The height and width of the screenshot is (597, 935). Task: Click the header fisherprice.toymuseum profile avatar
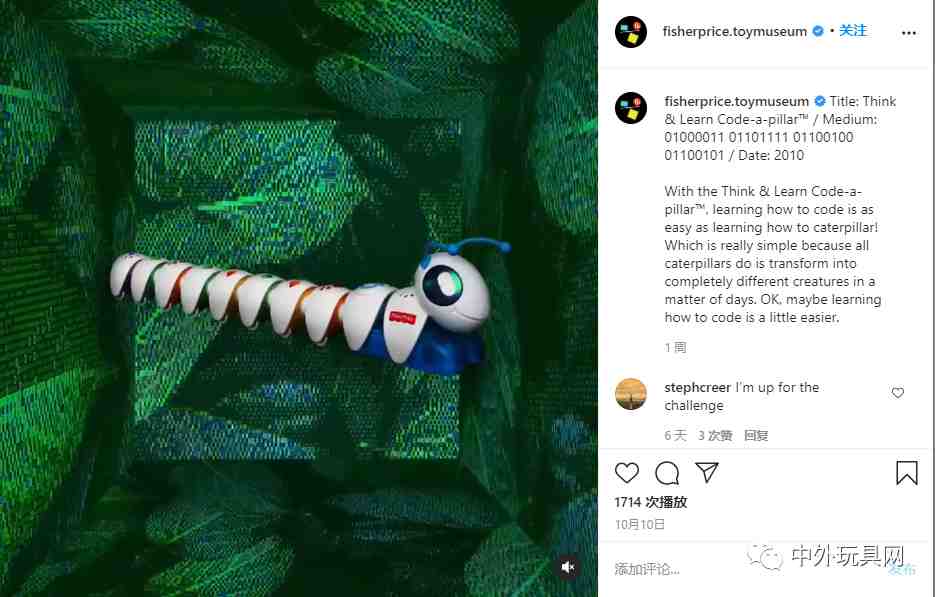pyautogui.click(x=631, y=32)
